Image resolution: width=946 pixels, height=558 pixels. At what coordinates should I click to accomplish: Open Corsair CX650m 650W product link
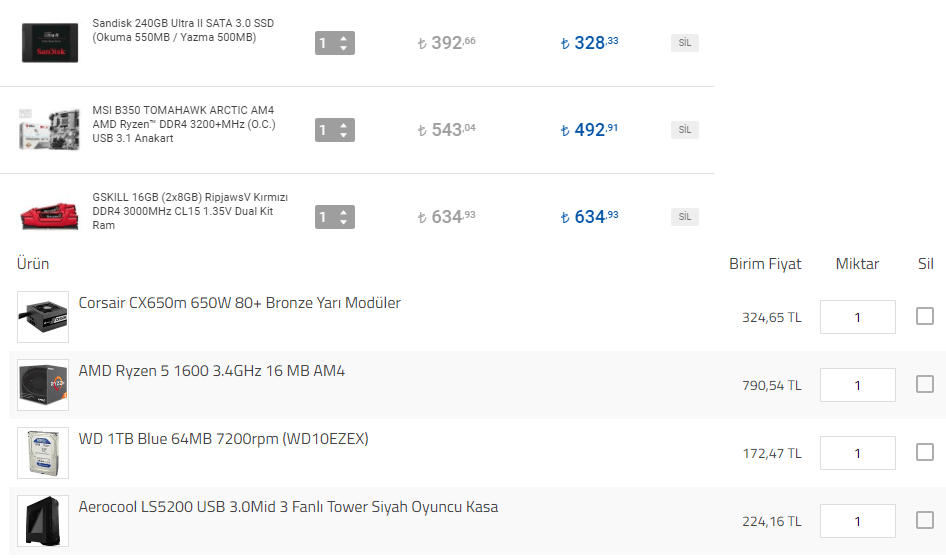[240, 303]
